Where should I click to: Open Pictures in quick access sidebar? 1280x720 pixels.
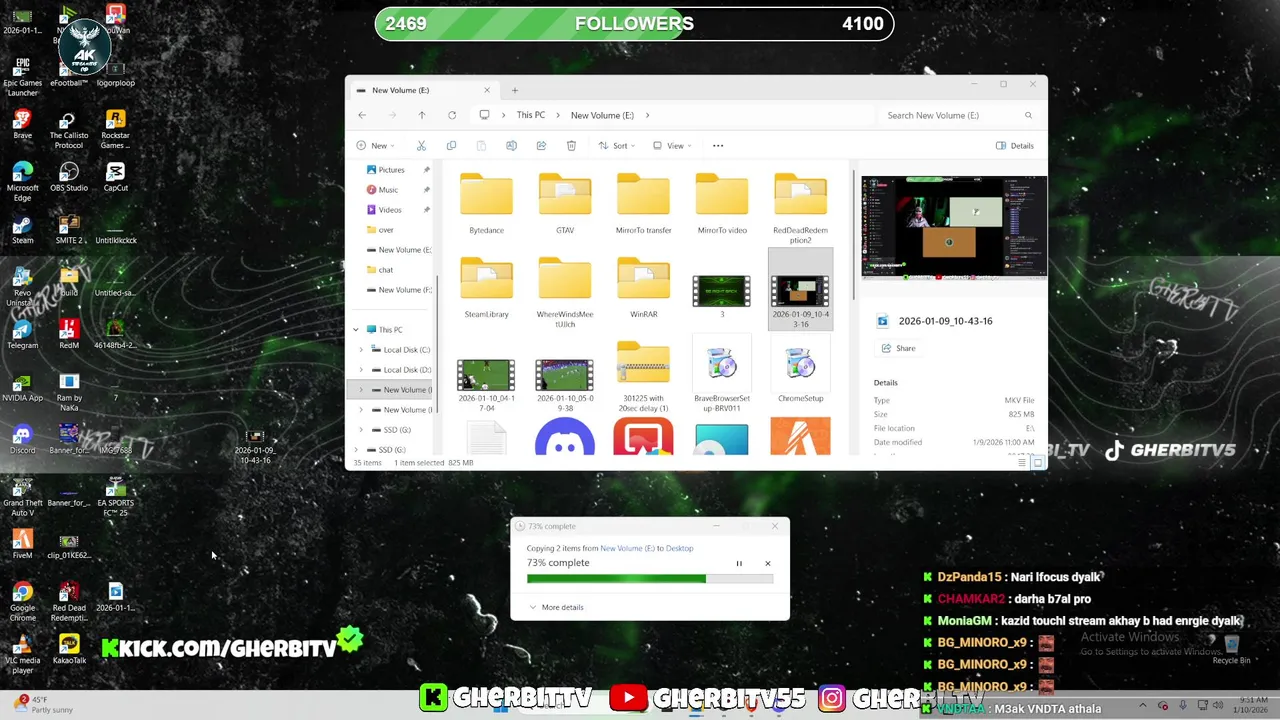coord(392,170)
